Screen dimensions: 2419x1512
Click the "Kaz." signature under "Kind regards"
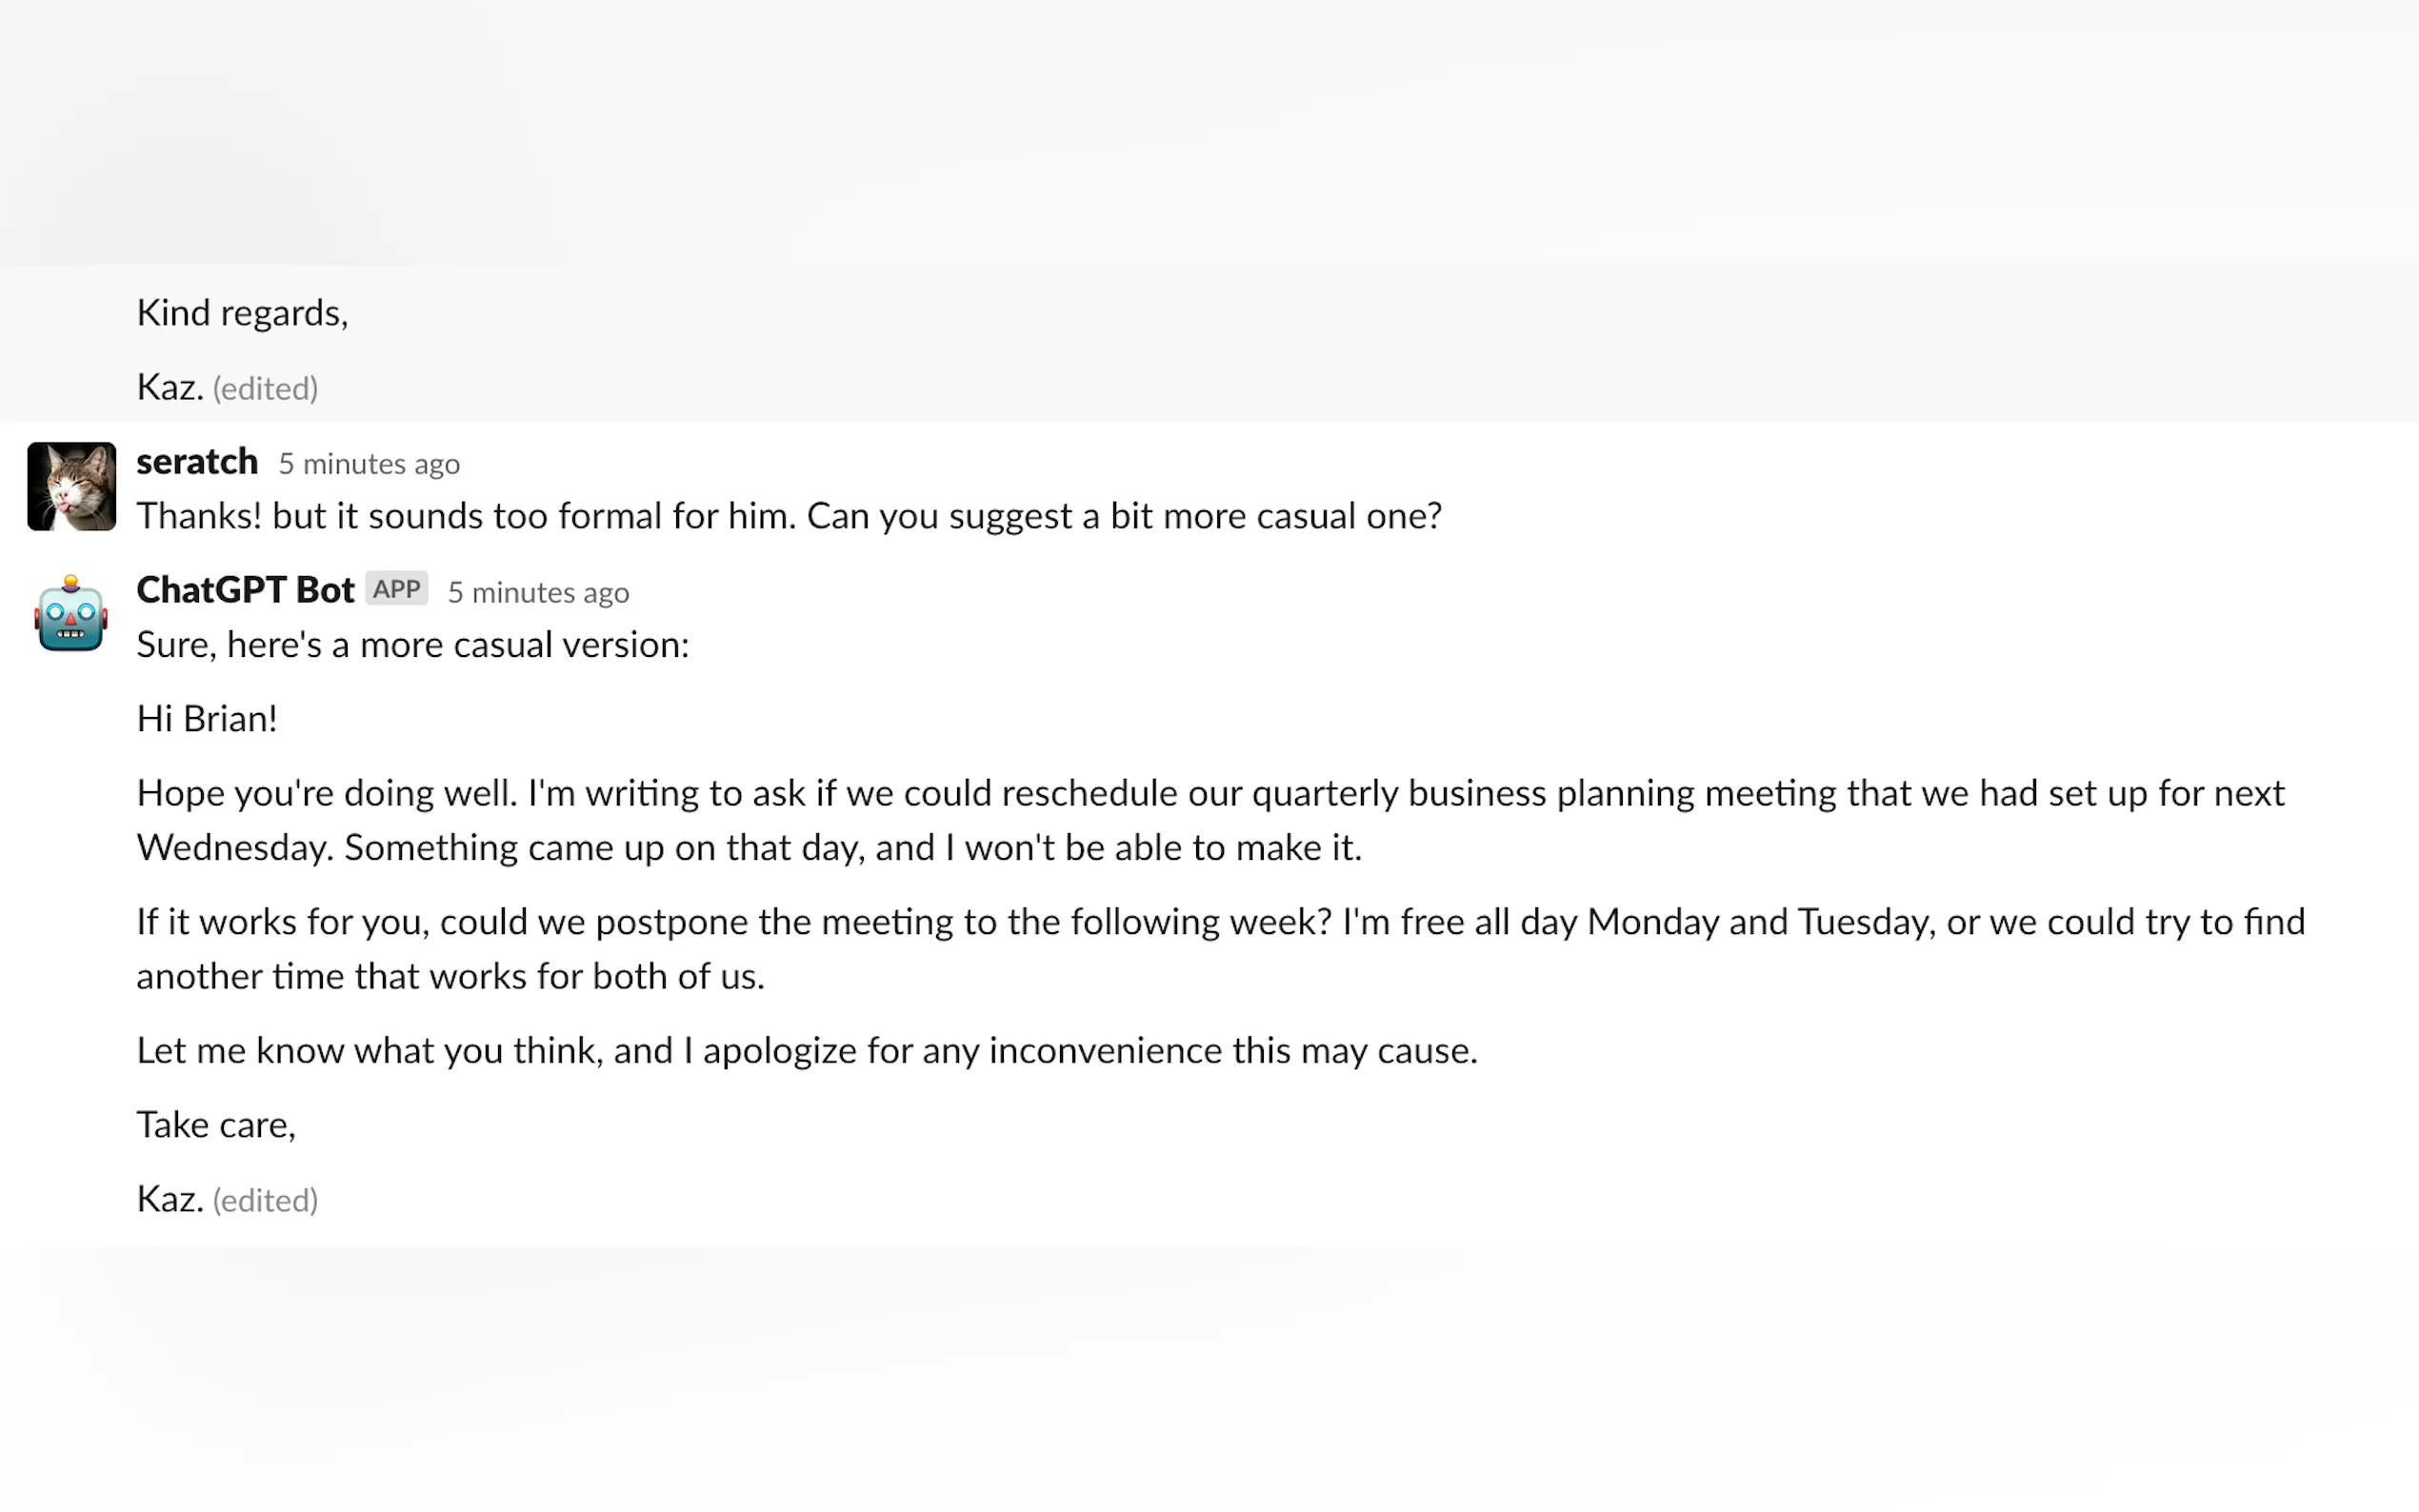(170, 387)
